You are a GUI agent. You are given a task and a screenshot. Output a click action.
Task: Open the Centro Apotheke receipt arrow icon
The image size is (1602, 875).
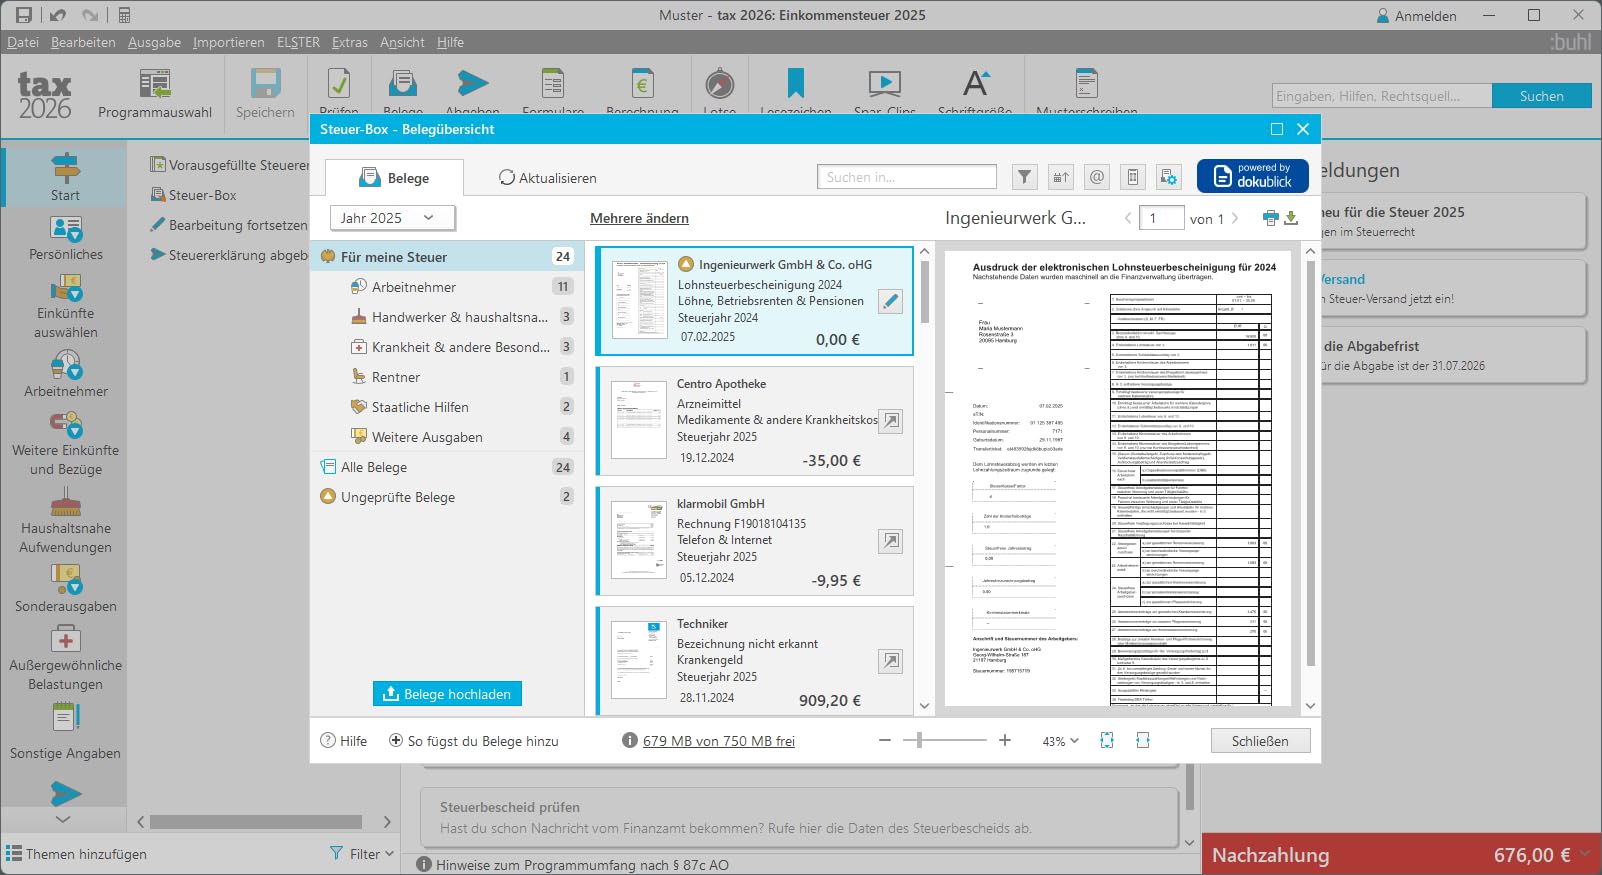(890, 421)
